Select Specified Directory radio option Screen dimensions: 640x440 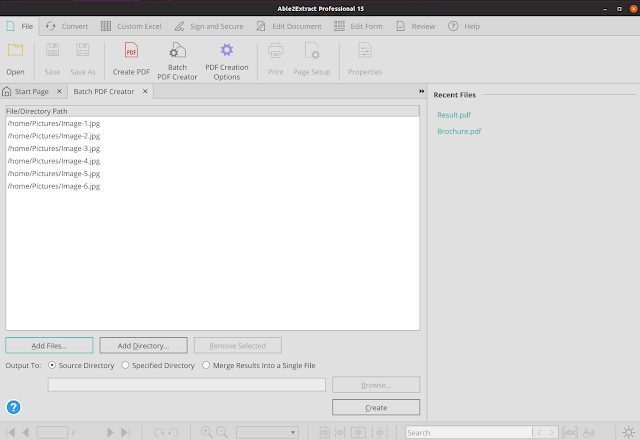point(125,365)
